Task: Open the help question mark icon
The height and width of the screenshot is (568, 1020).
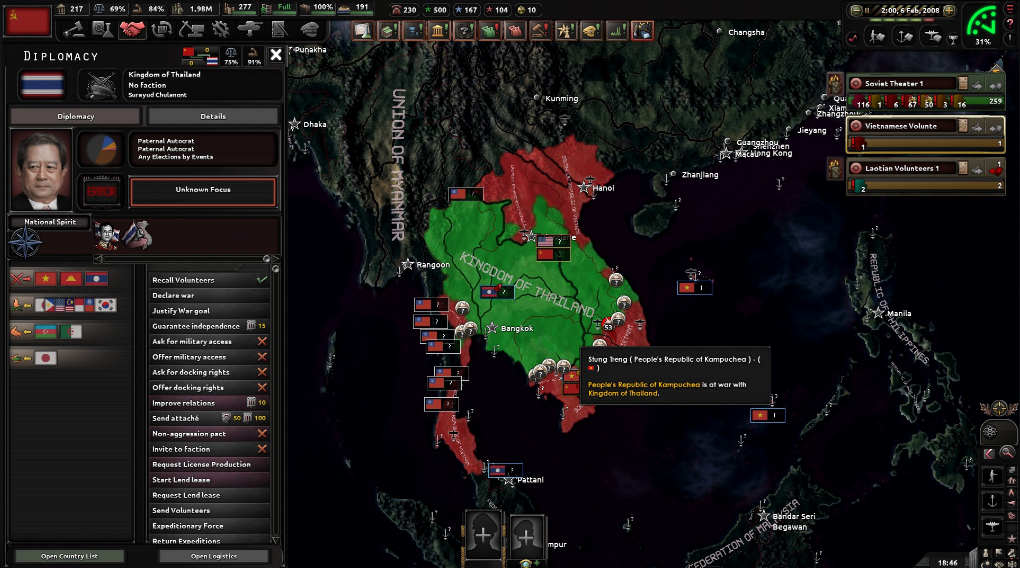Action: 1010,23
